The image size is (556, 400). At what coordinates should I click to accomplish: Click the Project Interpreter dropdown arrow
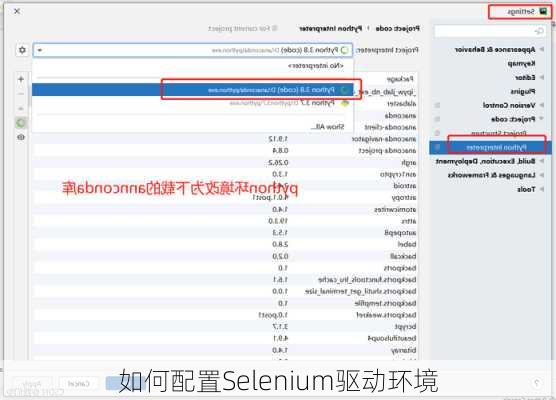click(x=40, y=50)
